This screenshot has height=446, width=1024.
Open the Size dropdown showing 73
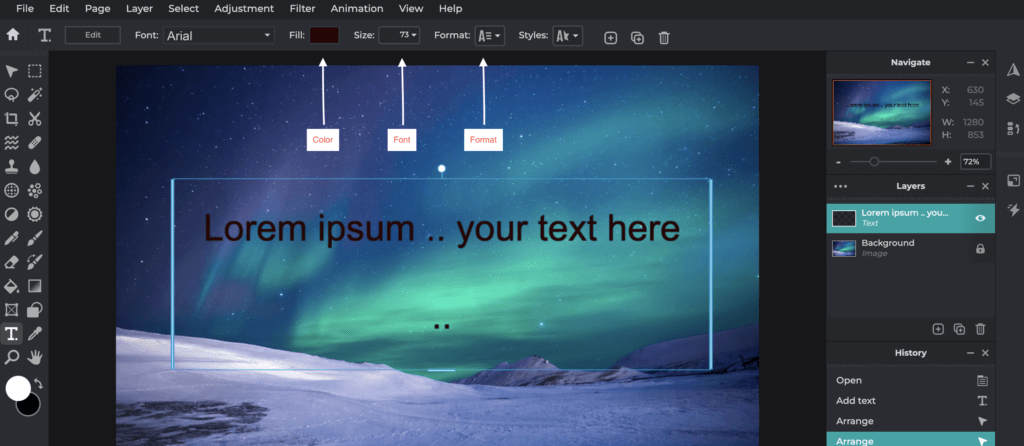(x=399, y=35)
